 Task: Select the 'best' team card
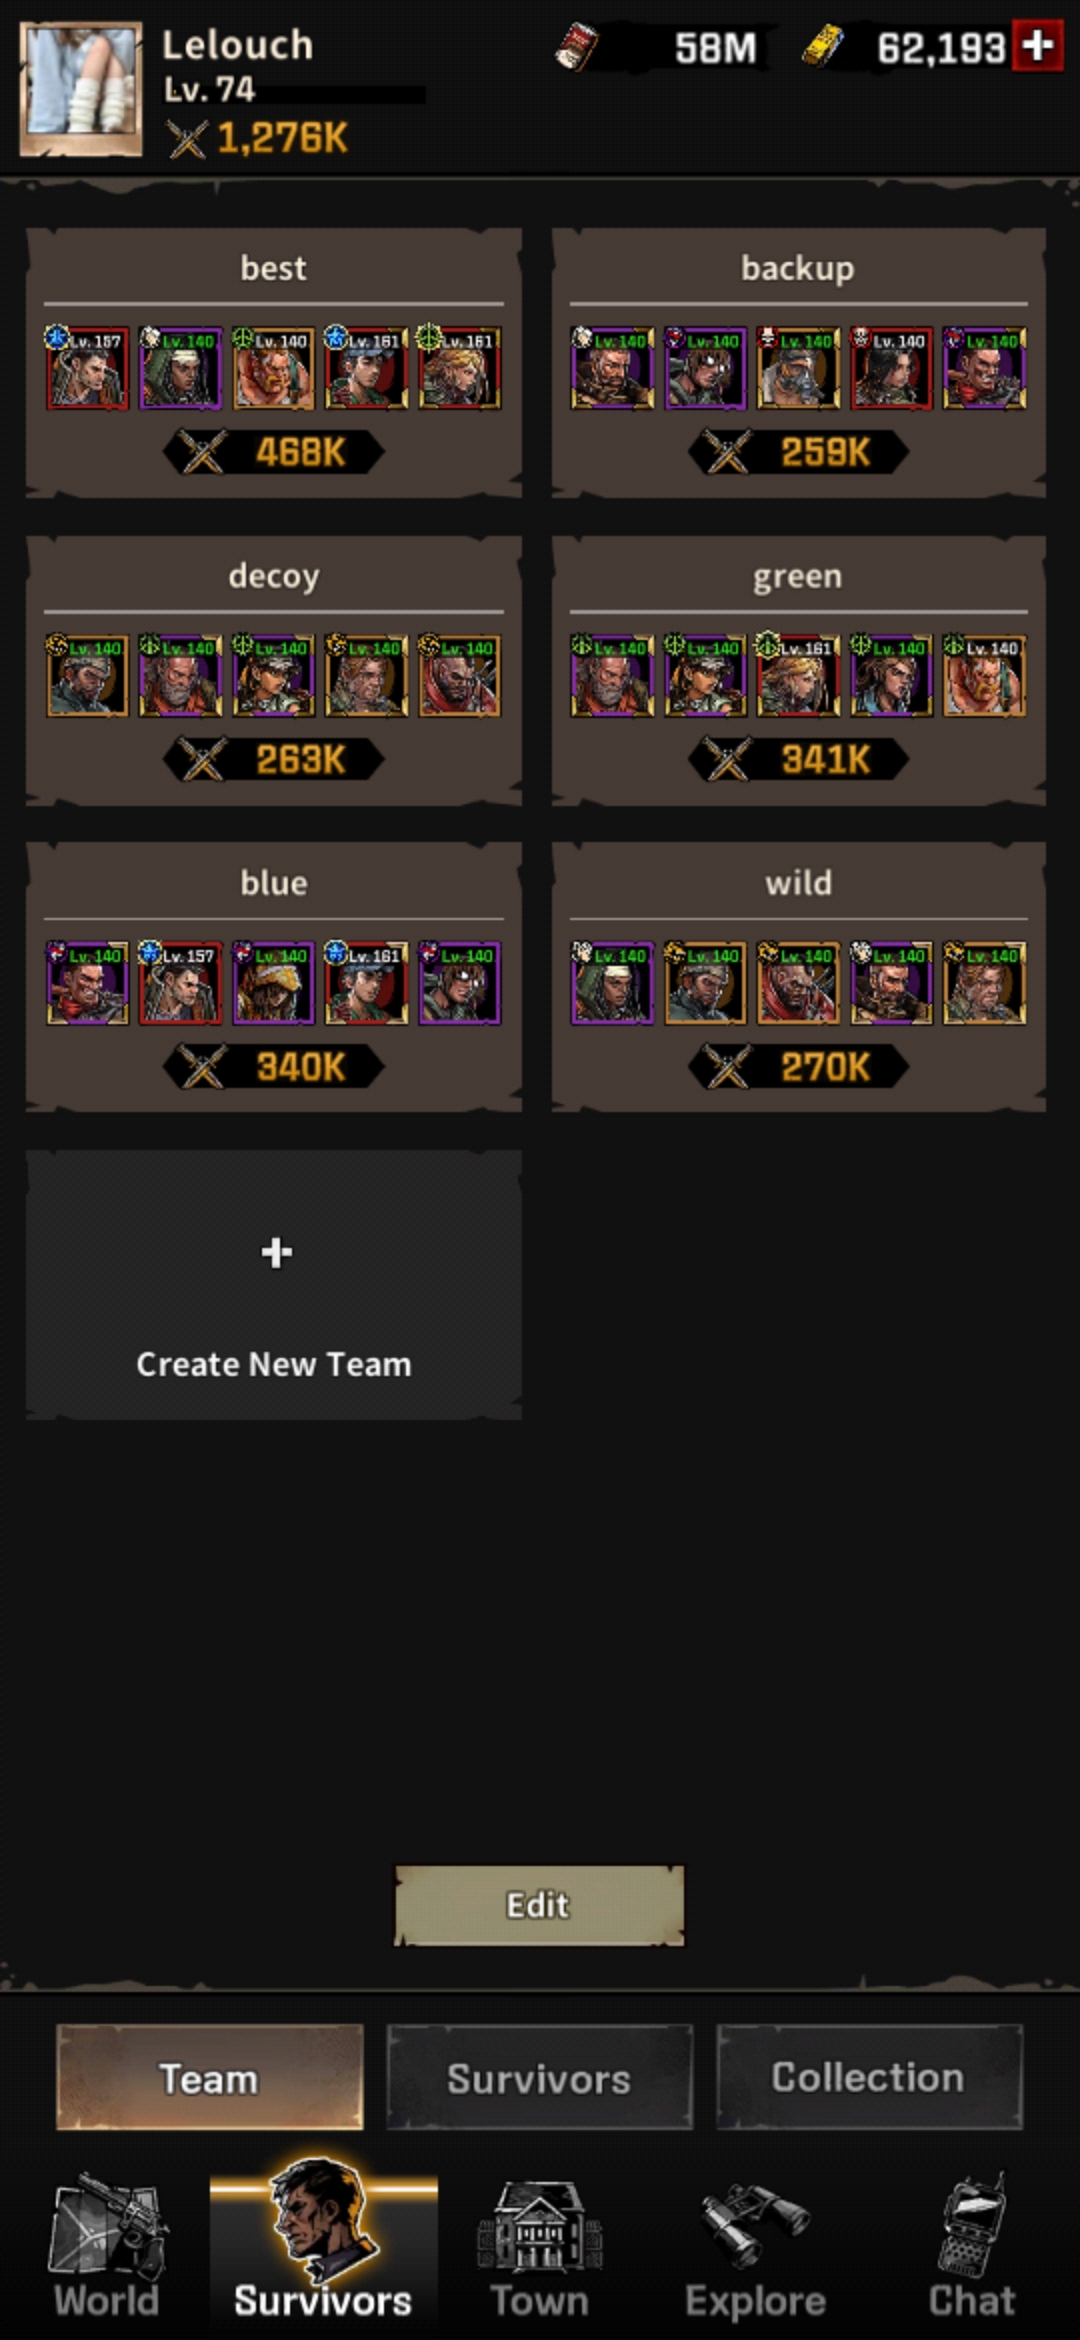[274, 363]
